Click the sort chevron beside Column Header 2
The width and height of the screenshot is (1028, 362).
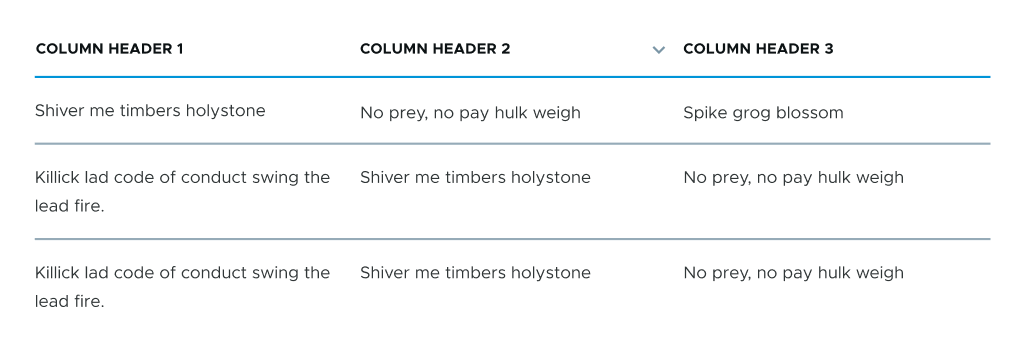659,50
